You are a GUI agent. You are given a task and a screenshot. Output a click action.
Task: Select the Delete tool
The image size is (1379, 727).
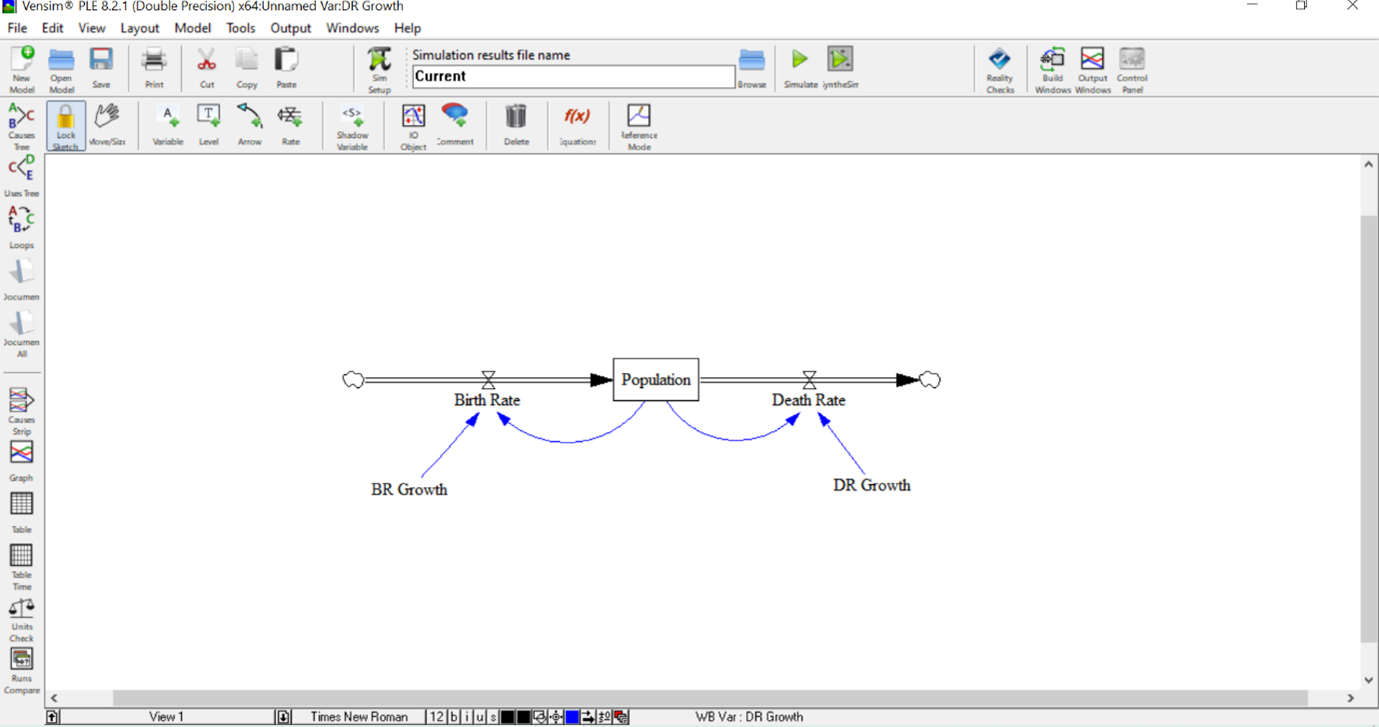click(516, 125)
